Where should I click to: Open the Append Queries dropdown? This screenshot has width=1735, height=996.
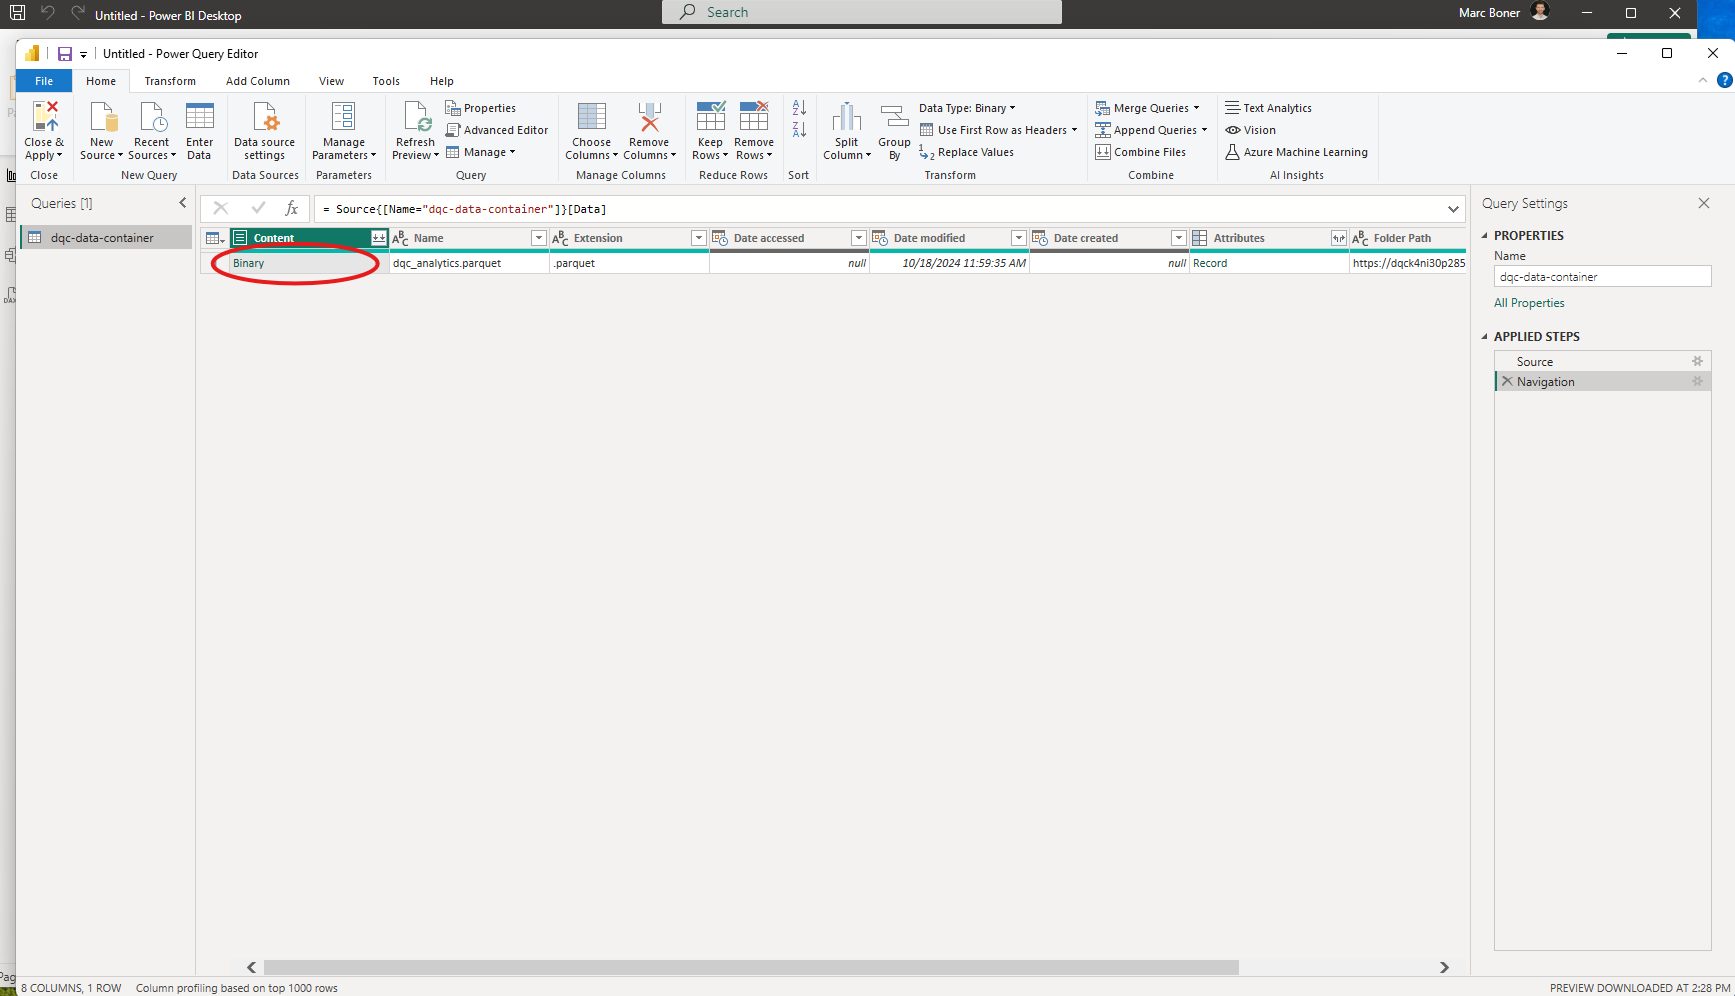coord(1151,130)
